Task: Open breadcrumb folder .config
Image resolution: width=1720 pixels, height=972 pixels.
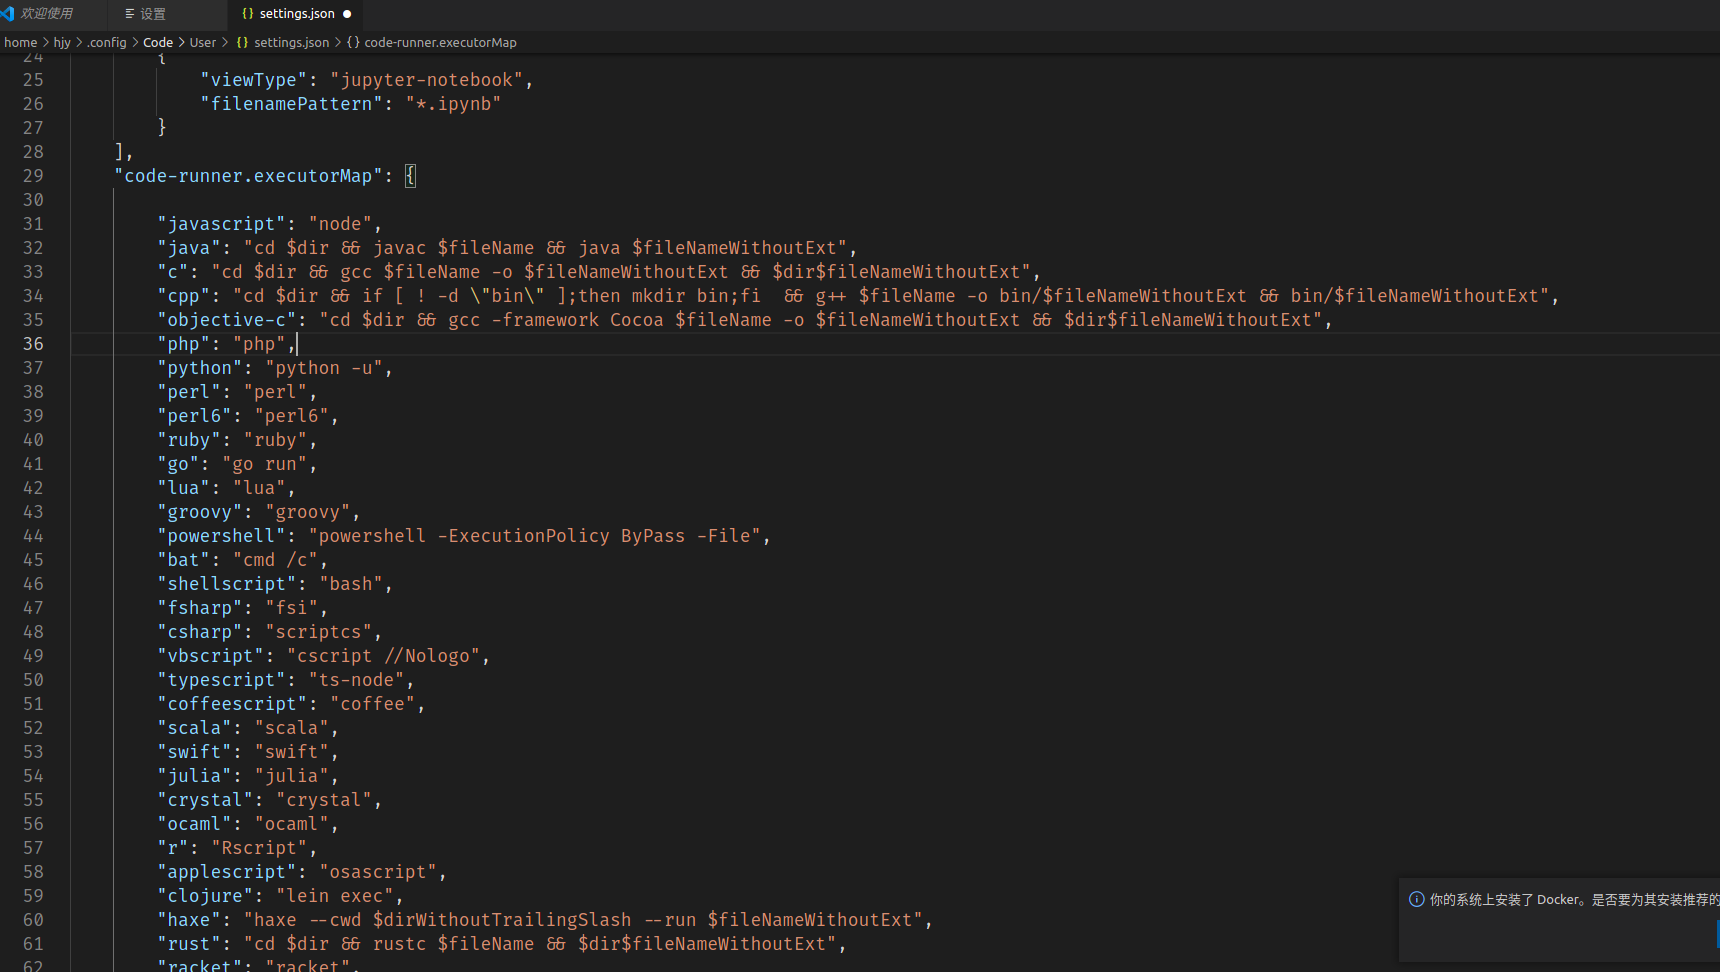Action: pyautogui.click(x=107, y=42)
